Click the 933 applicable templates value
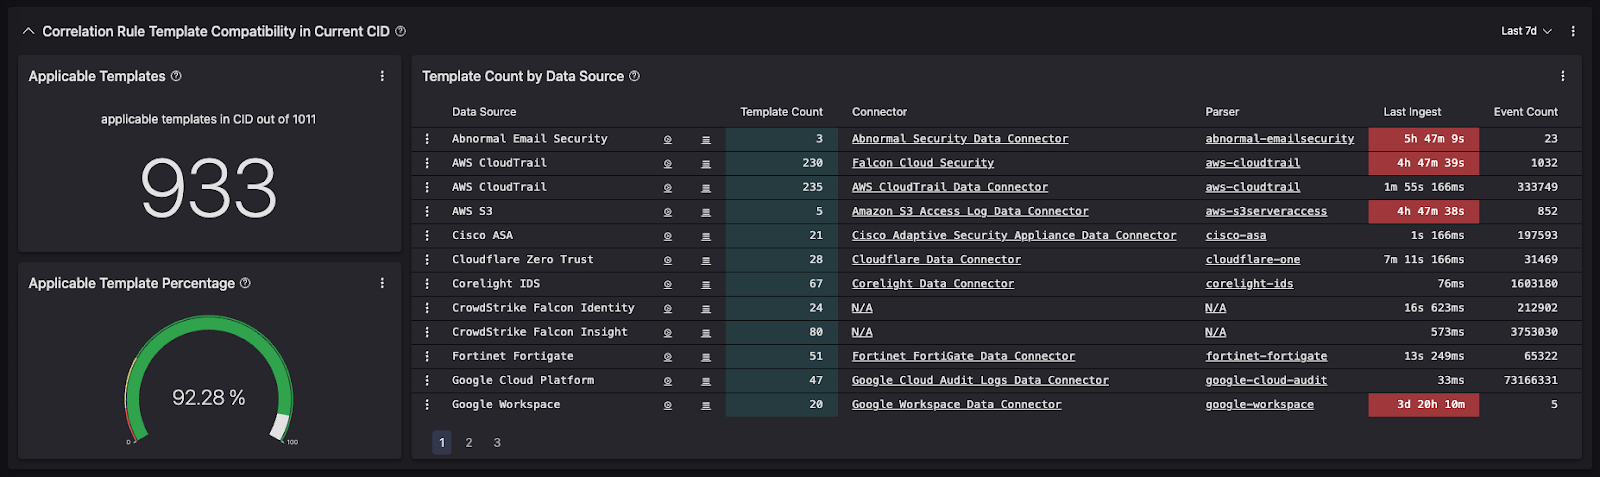Screen dimensions: 1600x477 (209, 188)
